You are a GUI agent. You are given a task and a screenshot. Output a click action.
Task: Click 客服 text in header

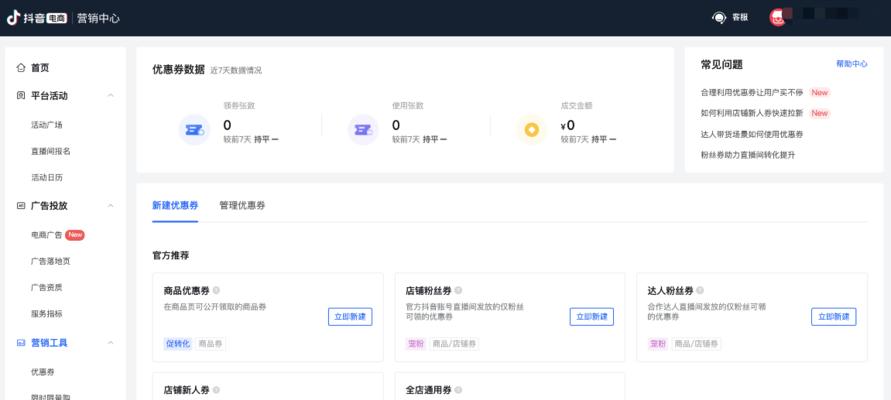pyautogui.click(x=740, y=18)
